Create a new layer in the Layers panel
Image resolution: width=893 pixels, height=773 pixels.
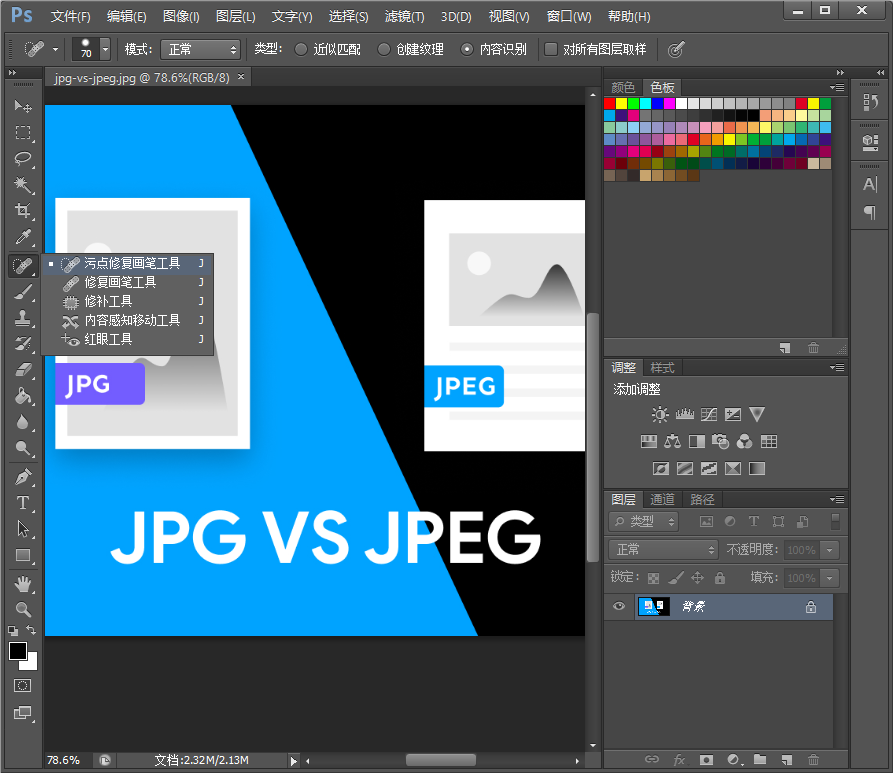click(x=786, y=759)
